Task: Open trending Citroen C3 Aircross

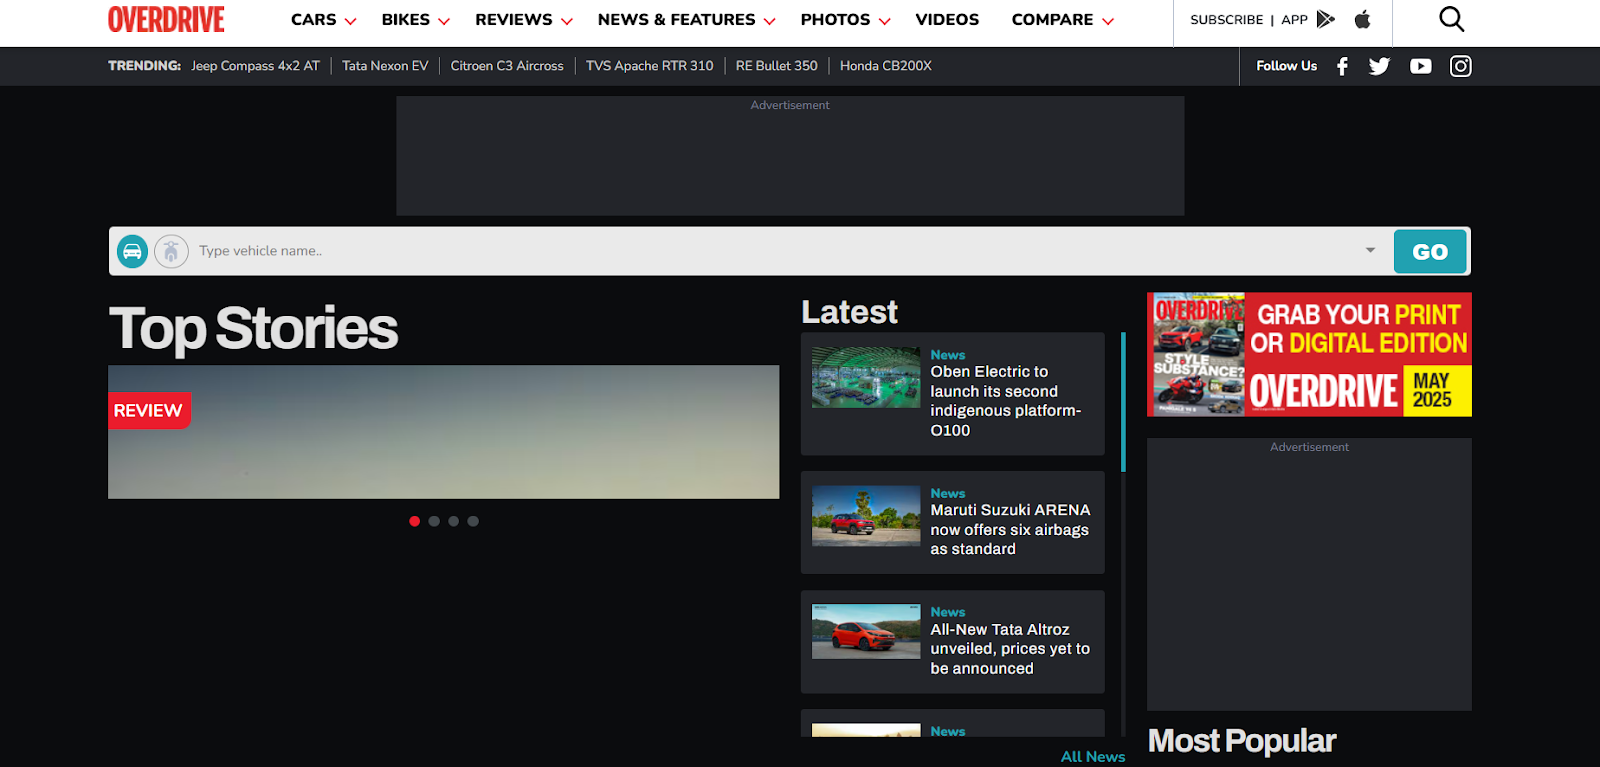Action: (x=507, y=66)
